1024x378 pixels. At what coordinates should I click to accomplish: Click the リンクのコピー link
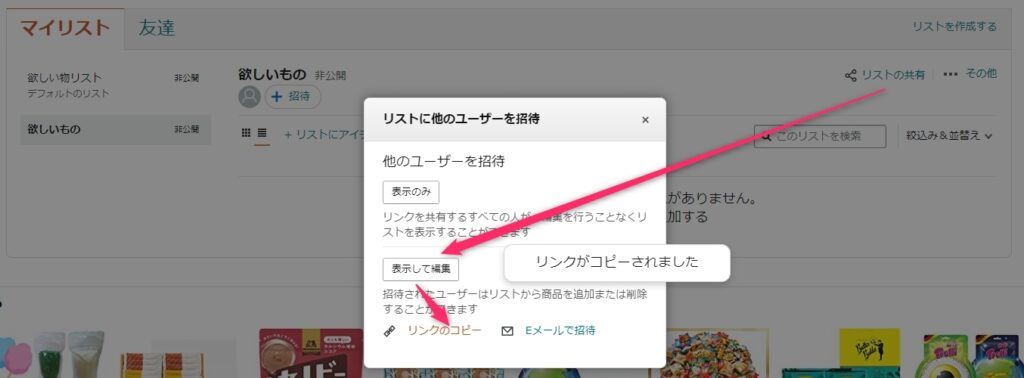pos(444,330)
